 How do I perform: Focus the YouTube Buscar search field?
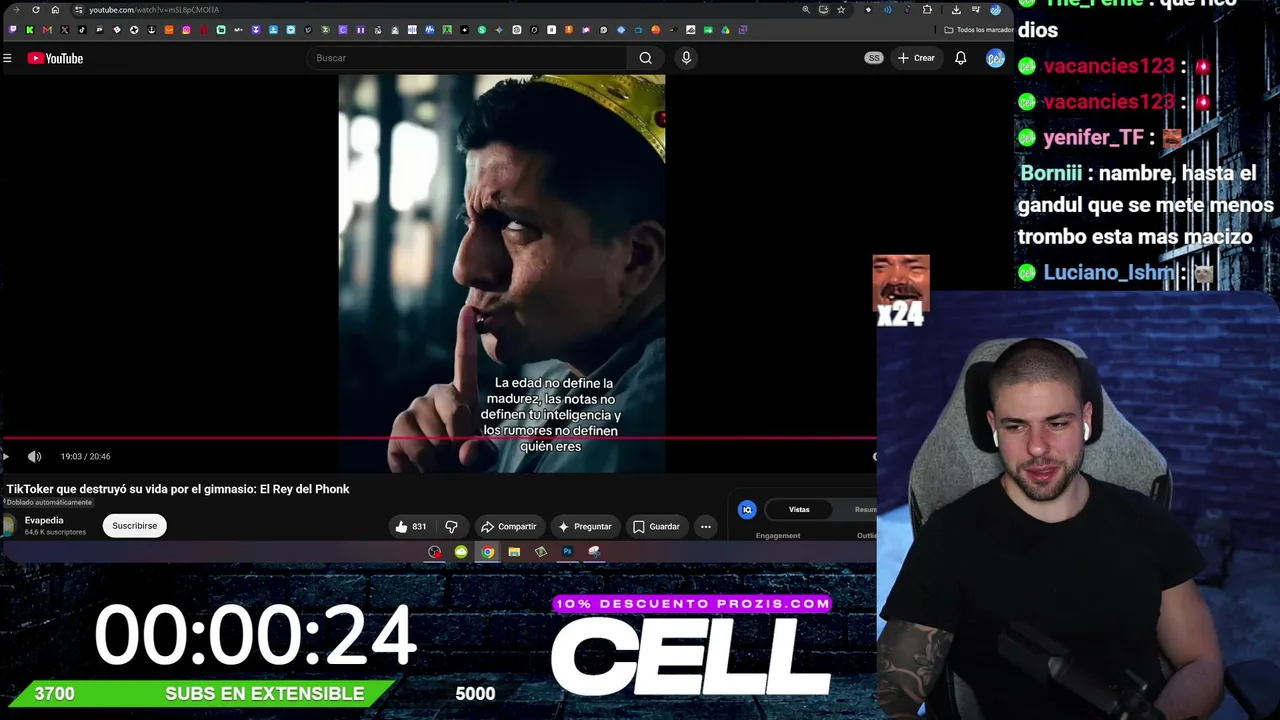(x=468, y=58)
